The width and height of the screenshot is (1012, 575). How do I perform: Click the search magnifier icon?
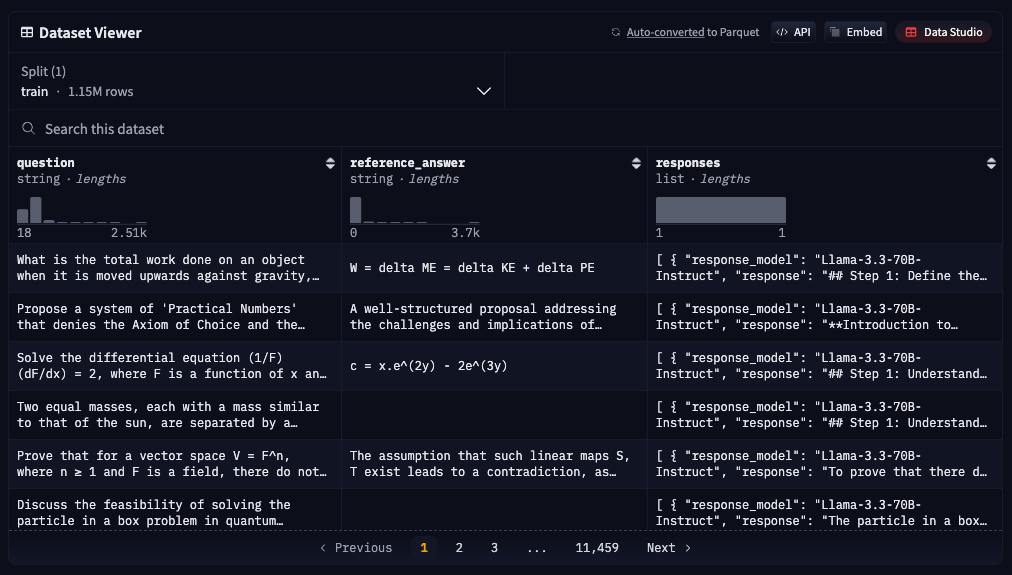[30, 129]
